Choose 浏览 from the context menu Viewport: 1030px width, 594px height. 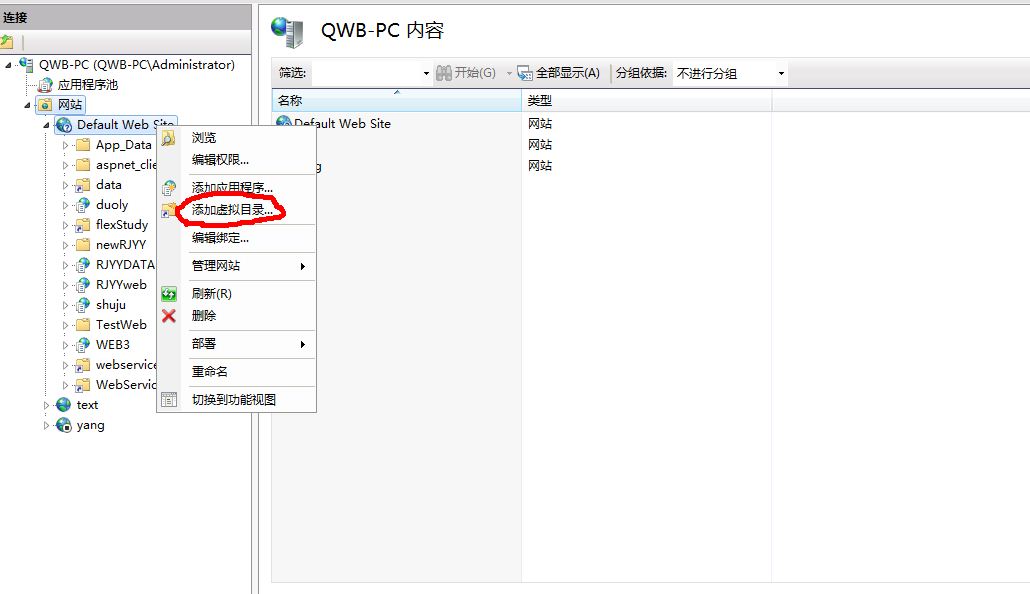coord(236,137)
